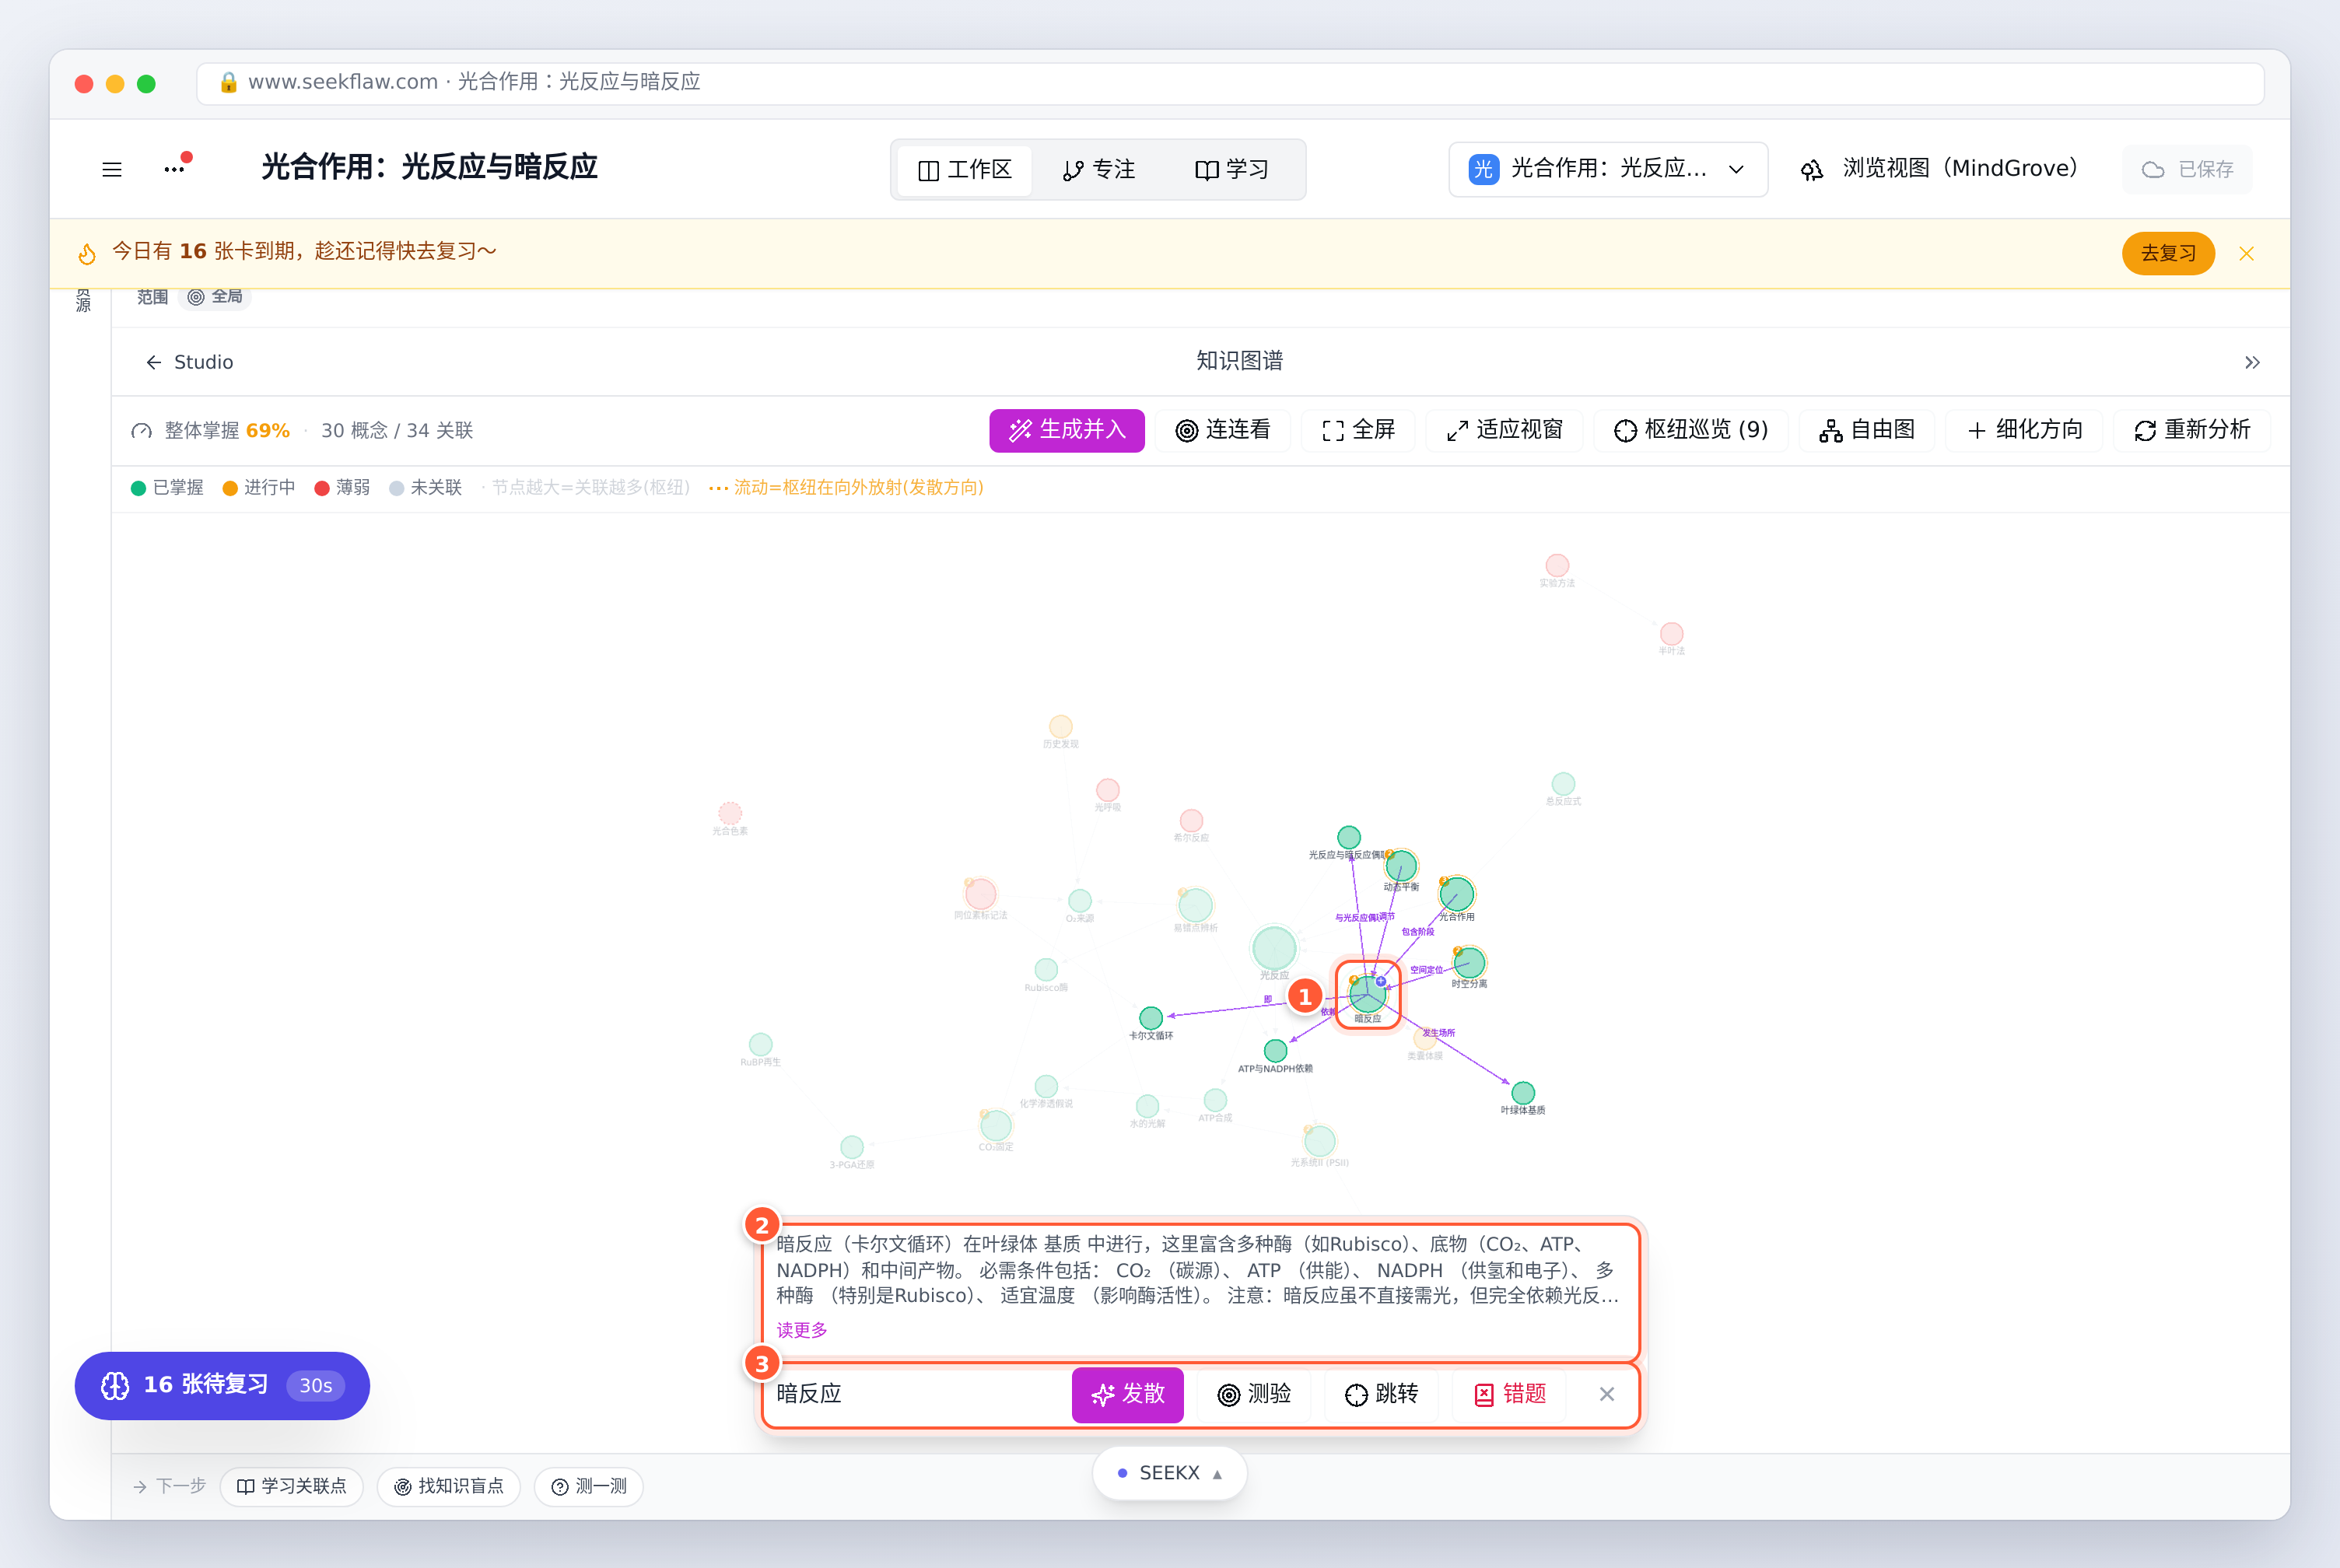2340x1568 pixels.
Task: Select the 易错点辨析 node
Action: [1195, 905]
